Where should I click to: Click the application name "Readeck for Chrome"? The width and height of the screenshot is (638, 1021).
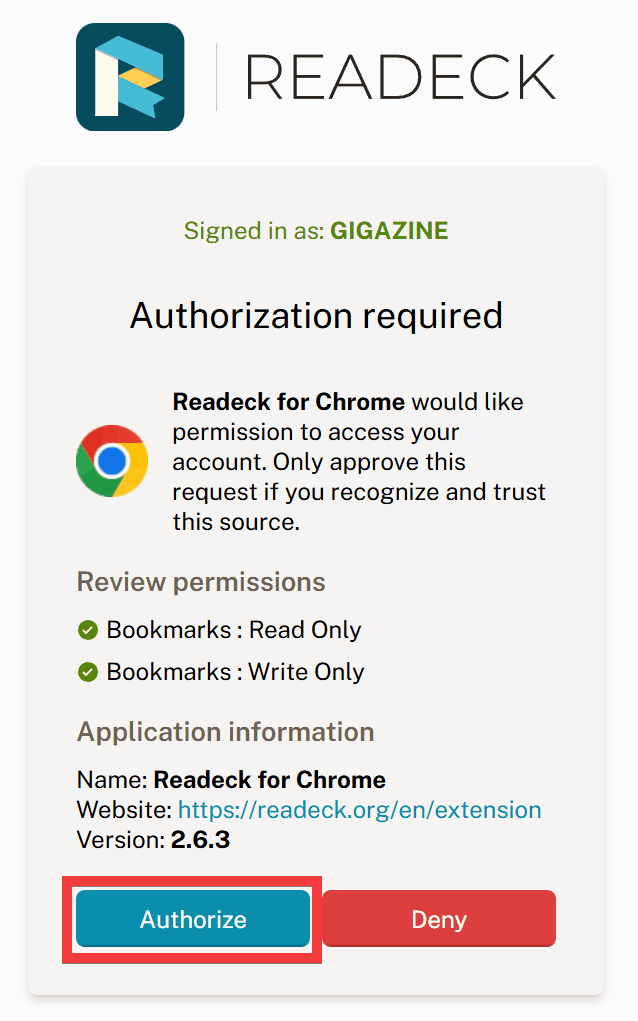tap(269, 780)
